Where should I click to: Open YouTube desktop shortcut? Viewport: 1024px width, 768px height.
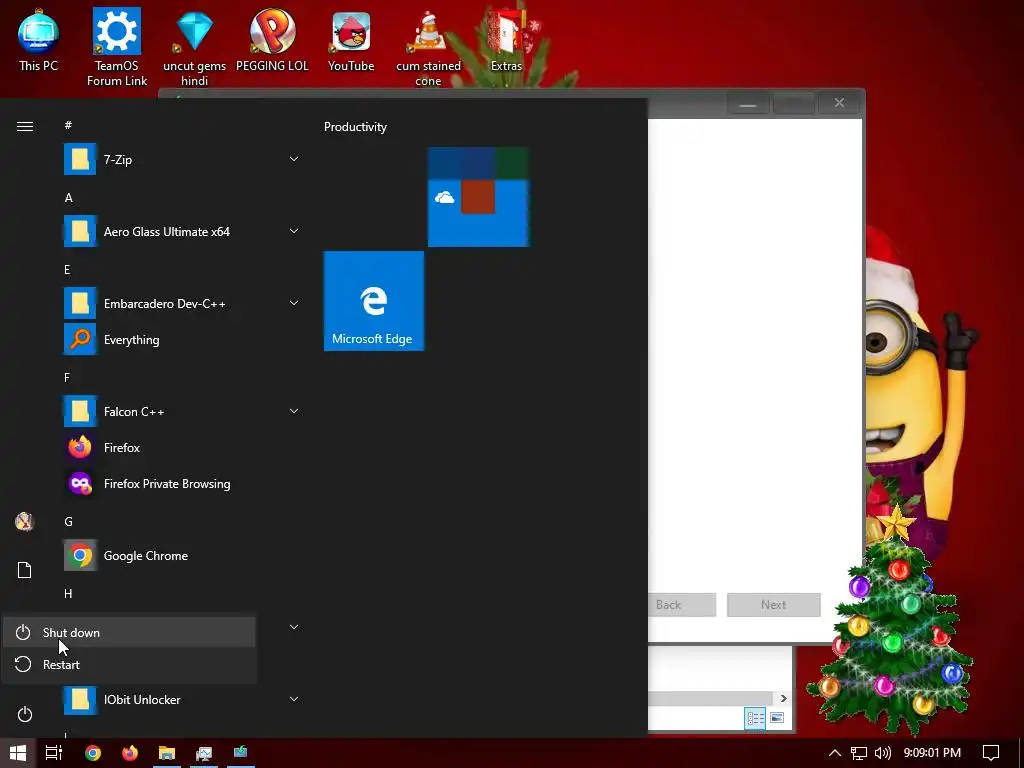[x=351, y=40]
